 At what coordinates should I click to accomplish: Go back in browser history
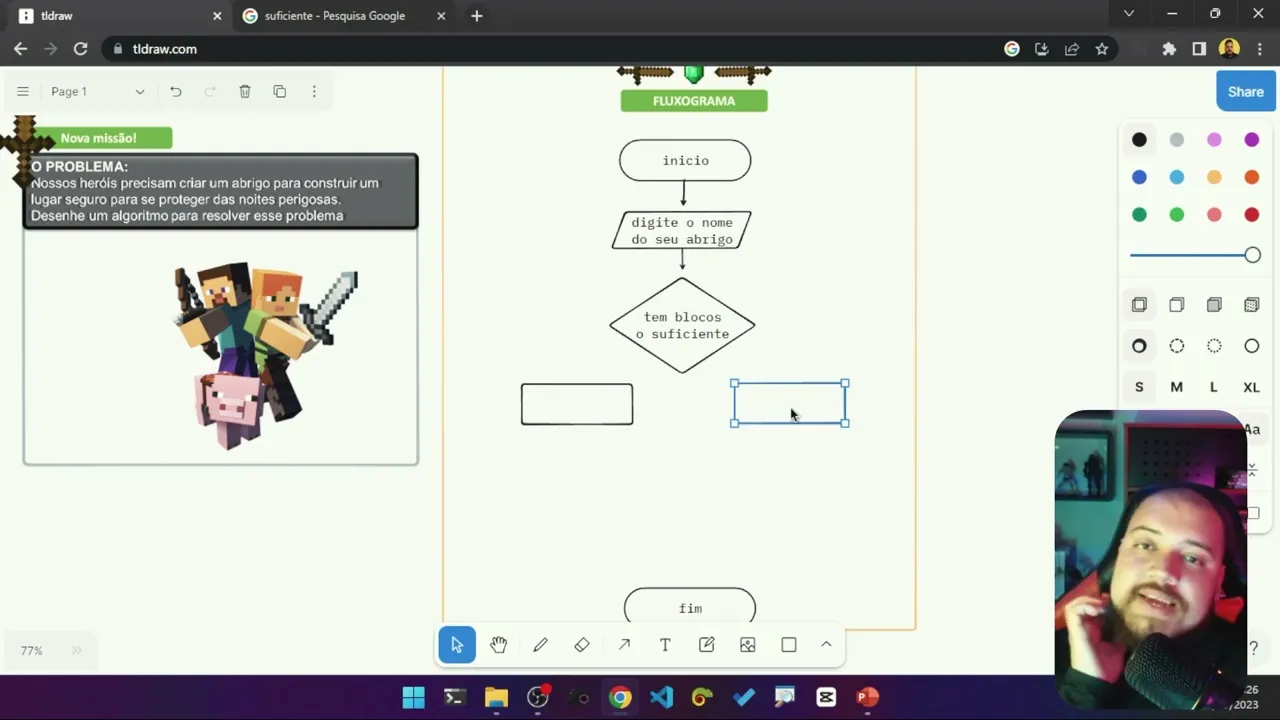click(x=21, y=49)
